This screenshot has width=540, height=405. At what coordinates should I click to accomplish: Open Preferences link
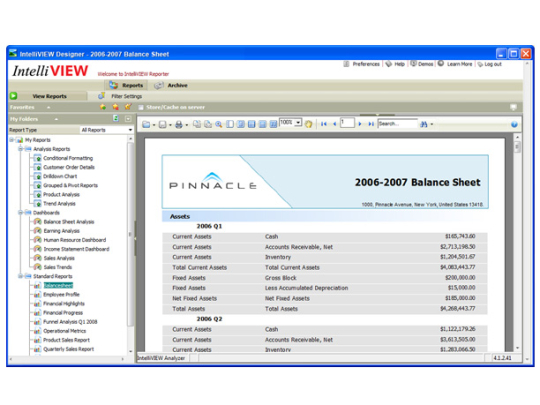tap(366, 64)
